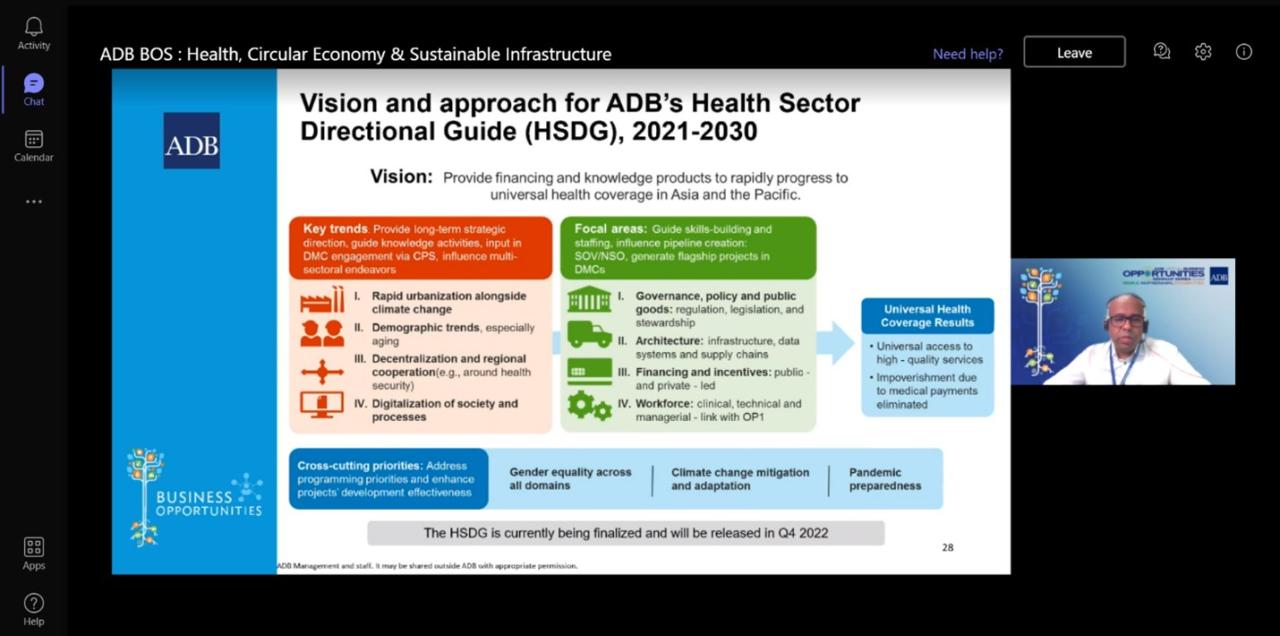Click 'Impoverishment due to medical payments eliminated' text

point(927,391)
